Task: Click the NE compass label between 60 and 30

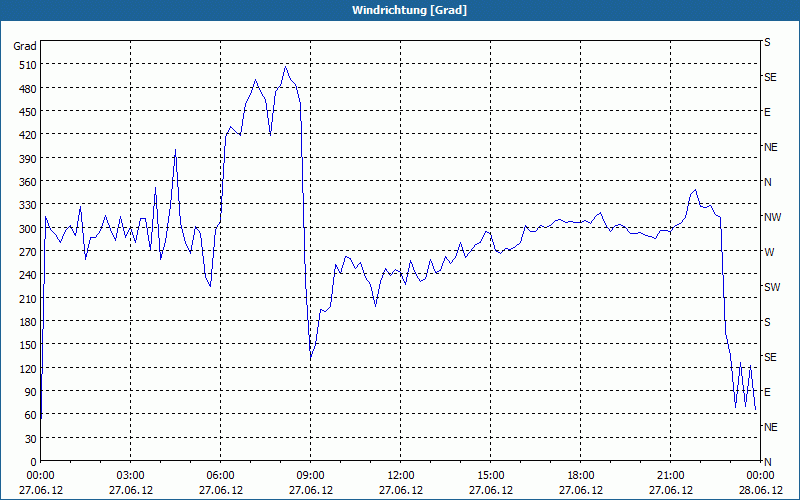Action: (x=771, y=427)
